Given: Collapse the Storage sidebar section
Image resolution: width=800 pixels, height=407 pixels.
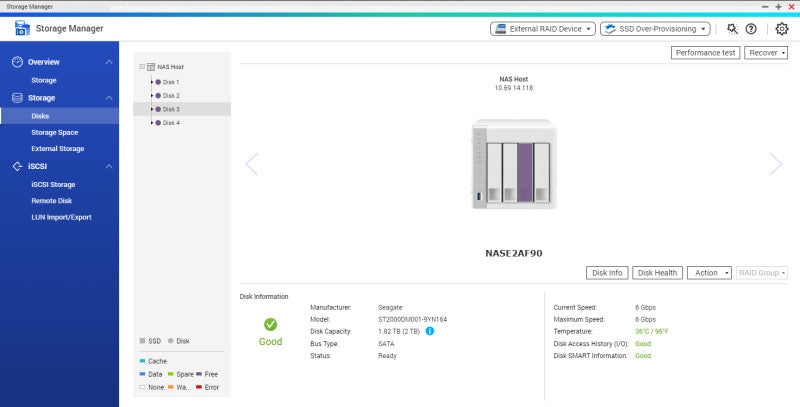Looking at the screenshot, I should tap(109, 98).
